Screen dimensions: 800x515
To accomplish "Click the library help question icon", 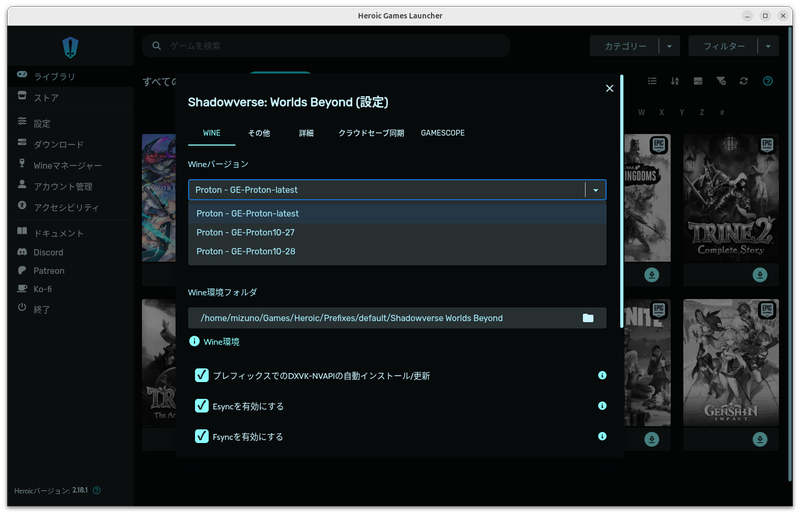I will pos(767,81).
